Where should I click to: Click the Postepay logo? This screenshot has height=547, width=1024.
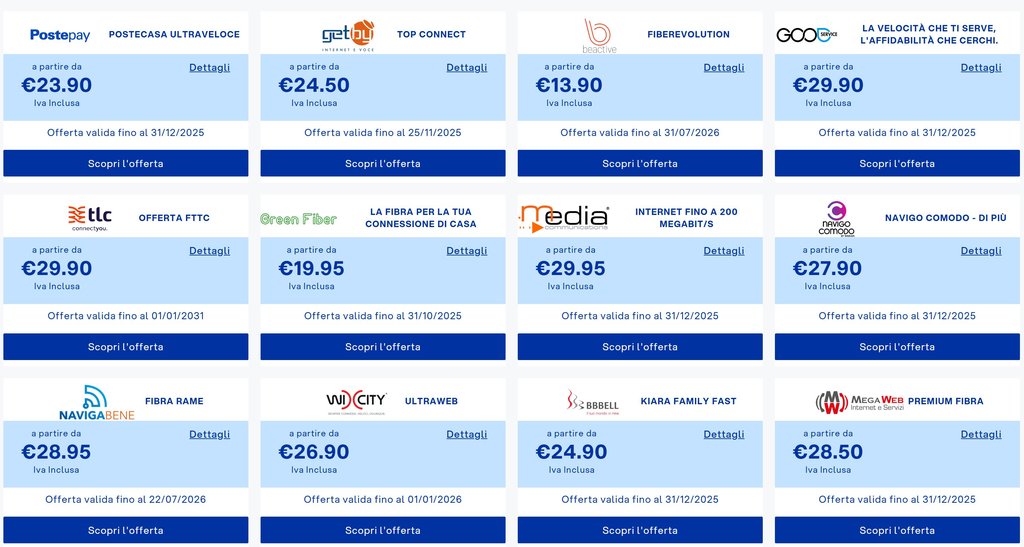click(60, 35)
